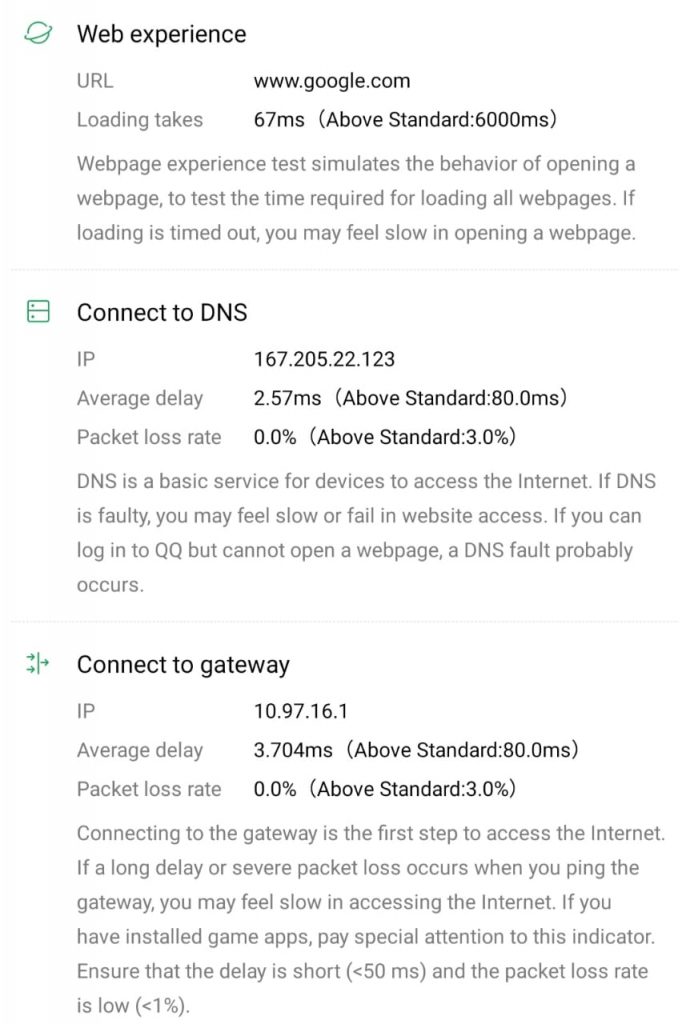Click the 67ms loading time result
The height and width of the screenshot is (1024, 690).
click(x=405, y=120)
